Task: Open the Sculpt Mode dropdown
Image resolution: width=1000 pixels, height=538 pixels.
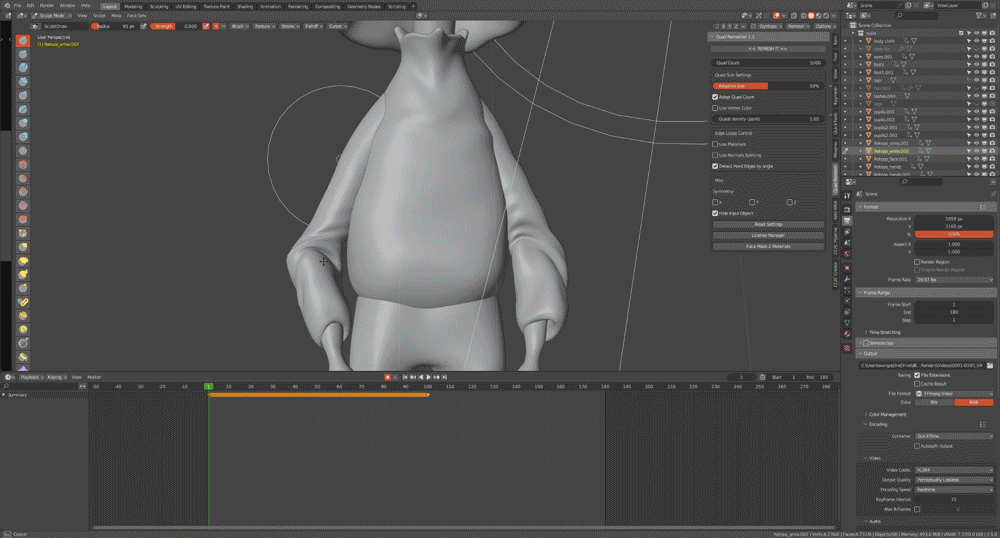Action: point(50,15)
